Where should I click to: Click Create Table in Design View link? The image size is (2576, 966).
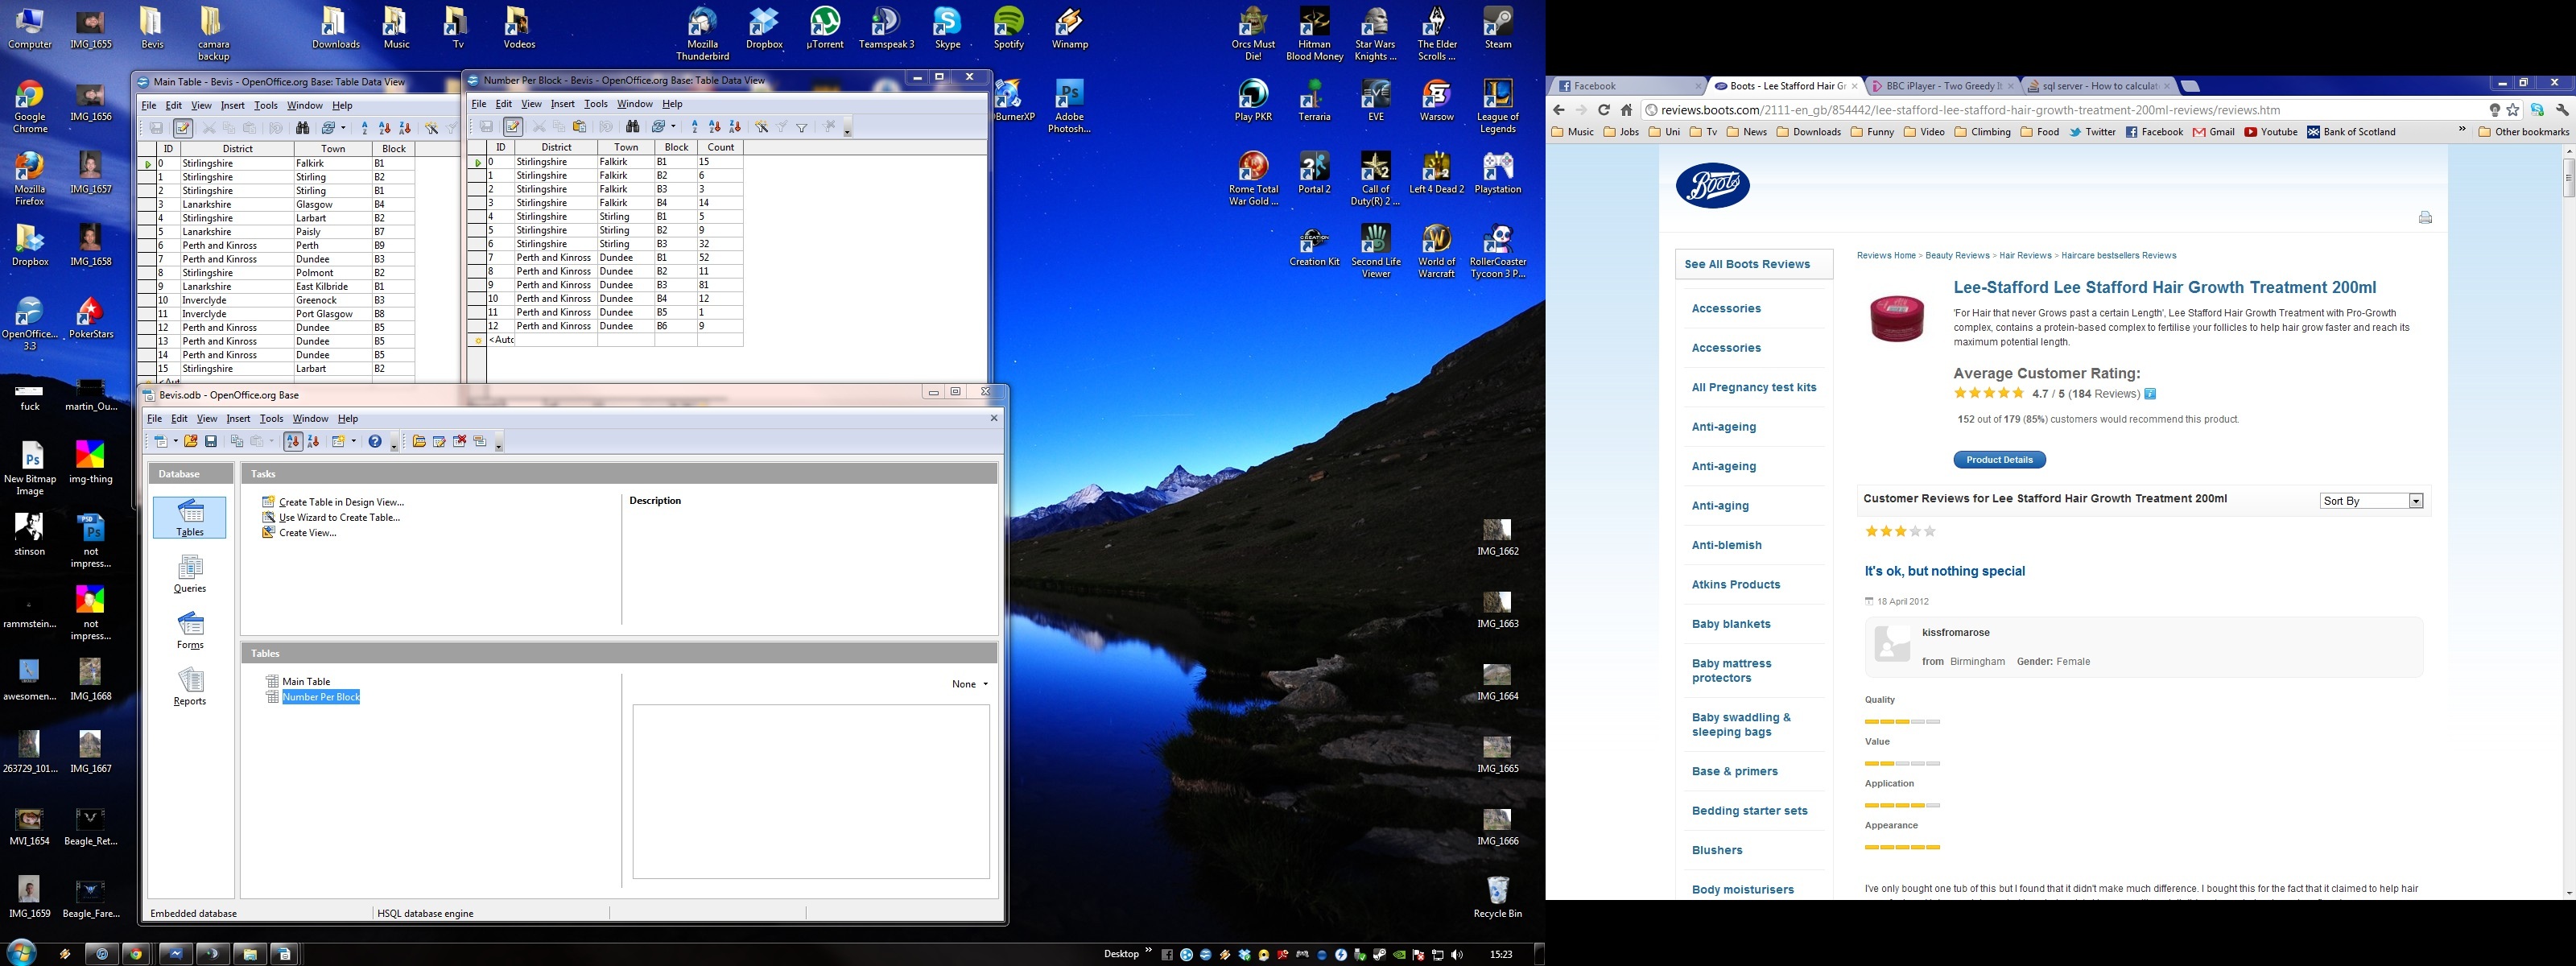(x=341, y=502)
